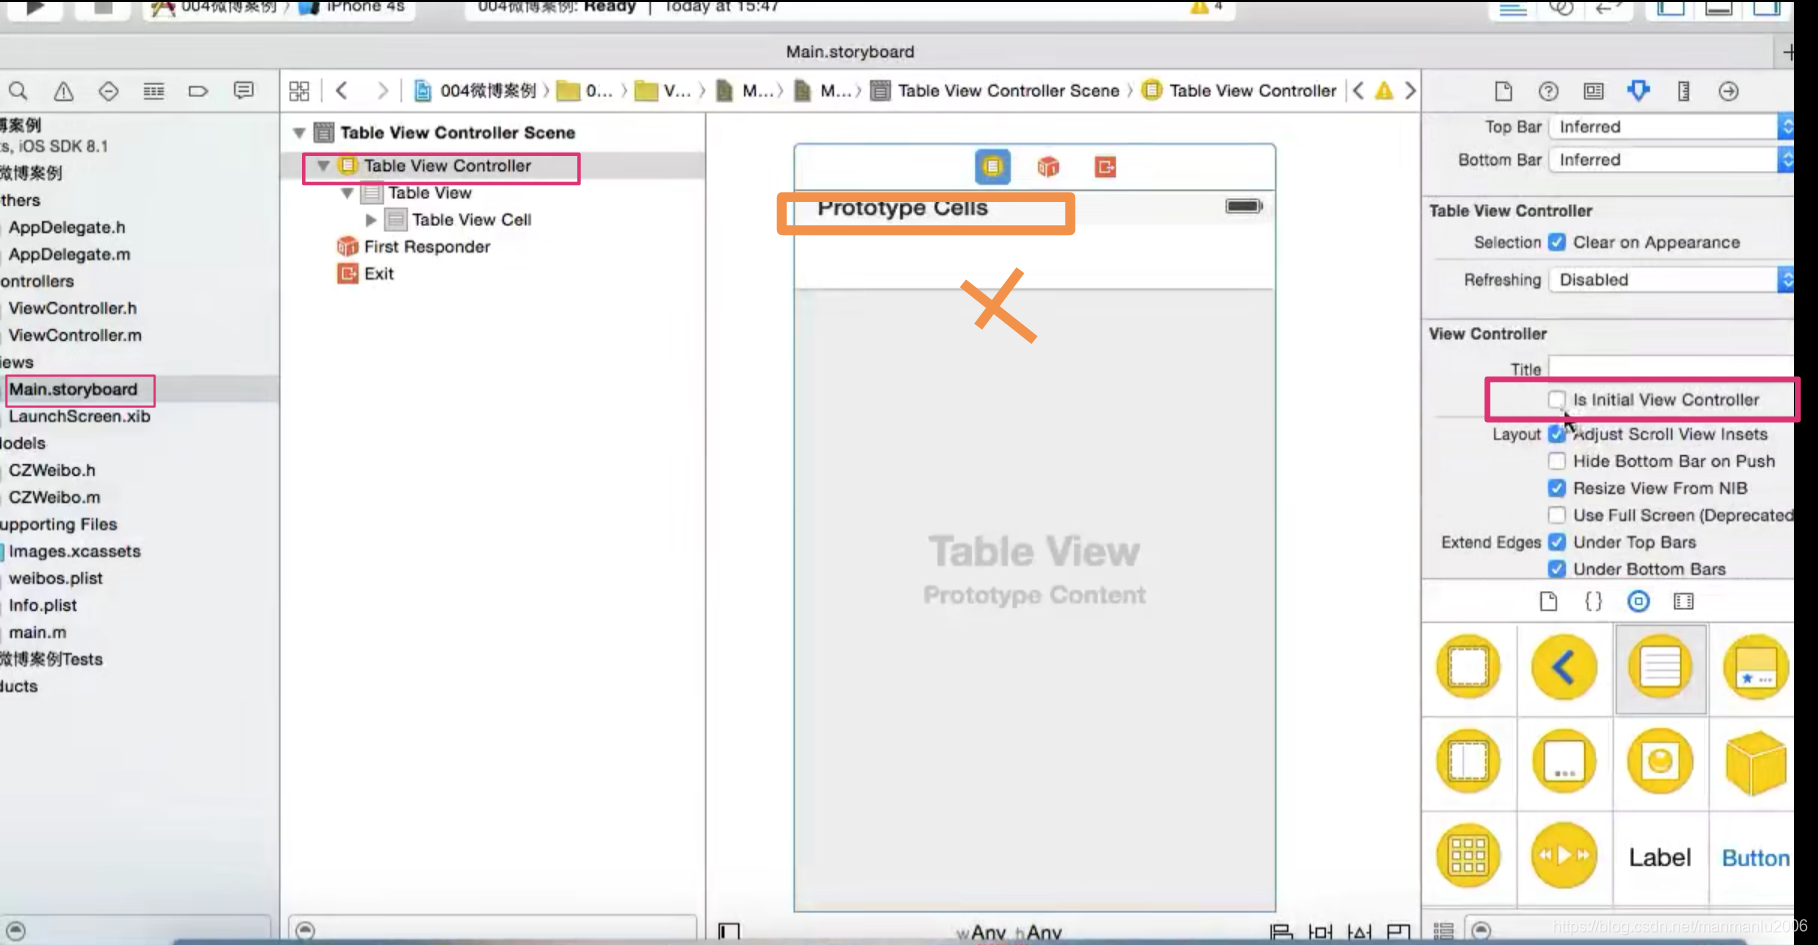Screen dimensions: 1818x945
Task: Toggle Resize View From NIB
Action: [1557, 488]
